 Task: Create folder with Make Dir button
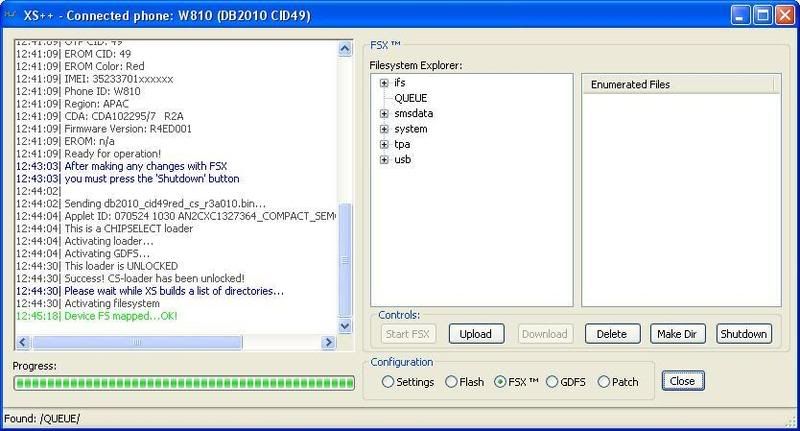pyautogui.click(x=679, y=334)
